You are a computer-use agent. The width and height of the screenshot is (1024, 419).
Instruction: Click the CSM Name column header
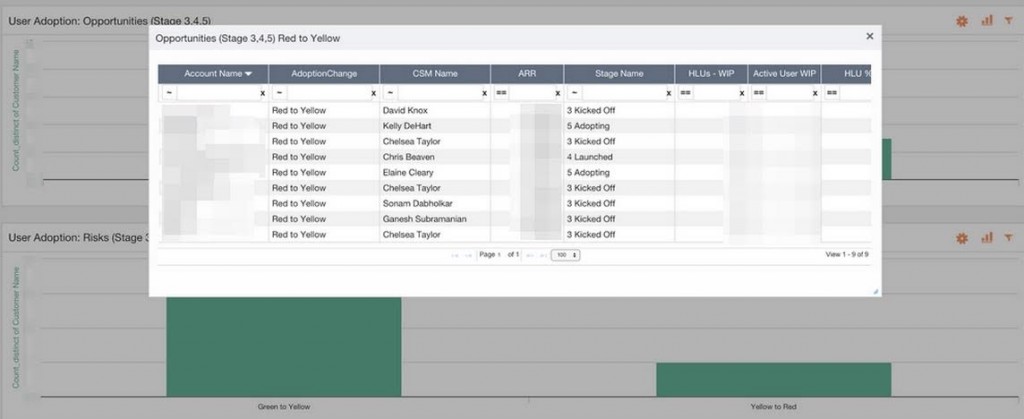434,74
